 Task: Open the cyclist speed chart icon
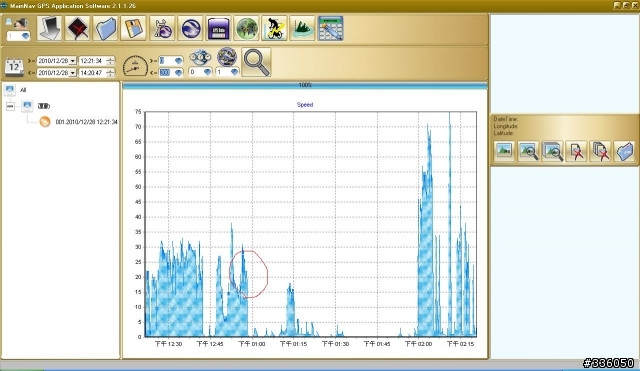(x=274, y=28)
